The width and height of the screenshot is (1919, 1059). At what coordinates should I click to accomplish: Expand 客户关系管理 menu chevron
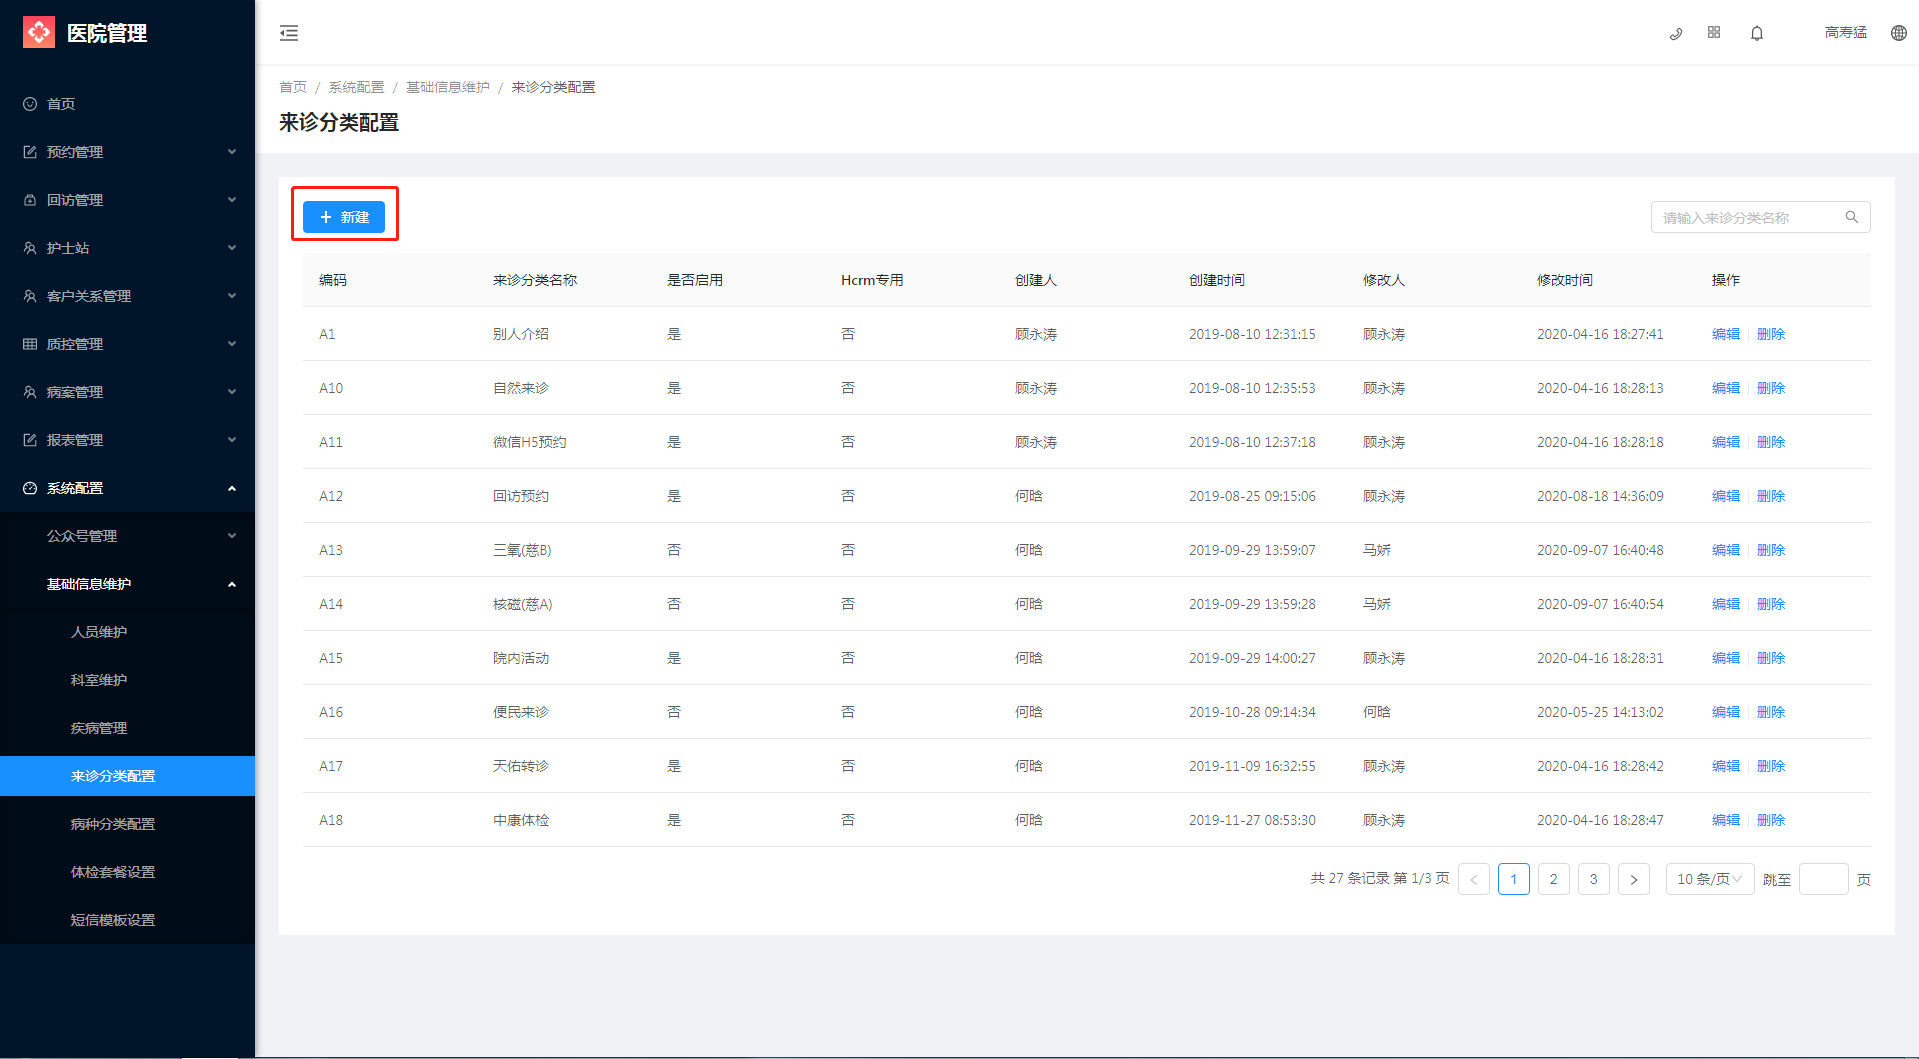pos(232,296)
